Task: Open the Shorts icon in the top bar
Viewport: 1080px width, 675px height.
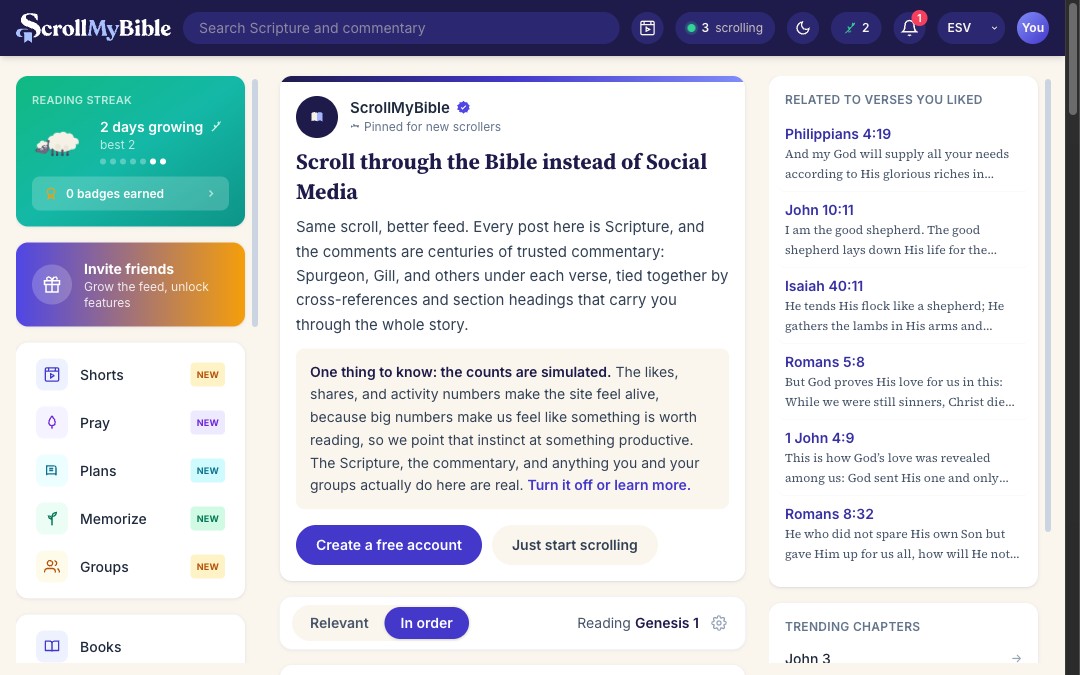Action: pyautogui.click(x=647, y=28)
